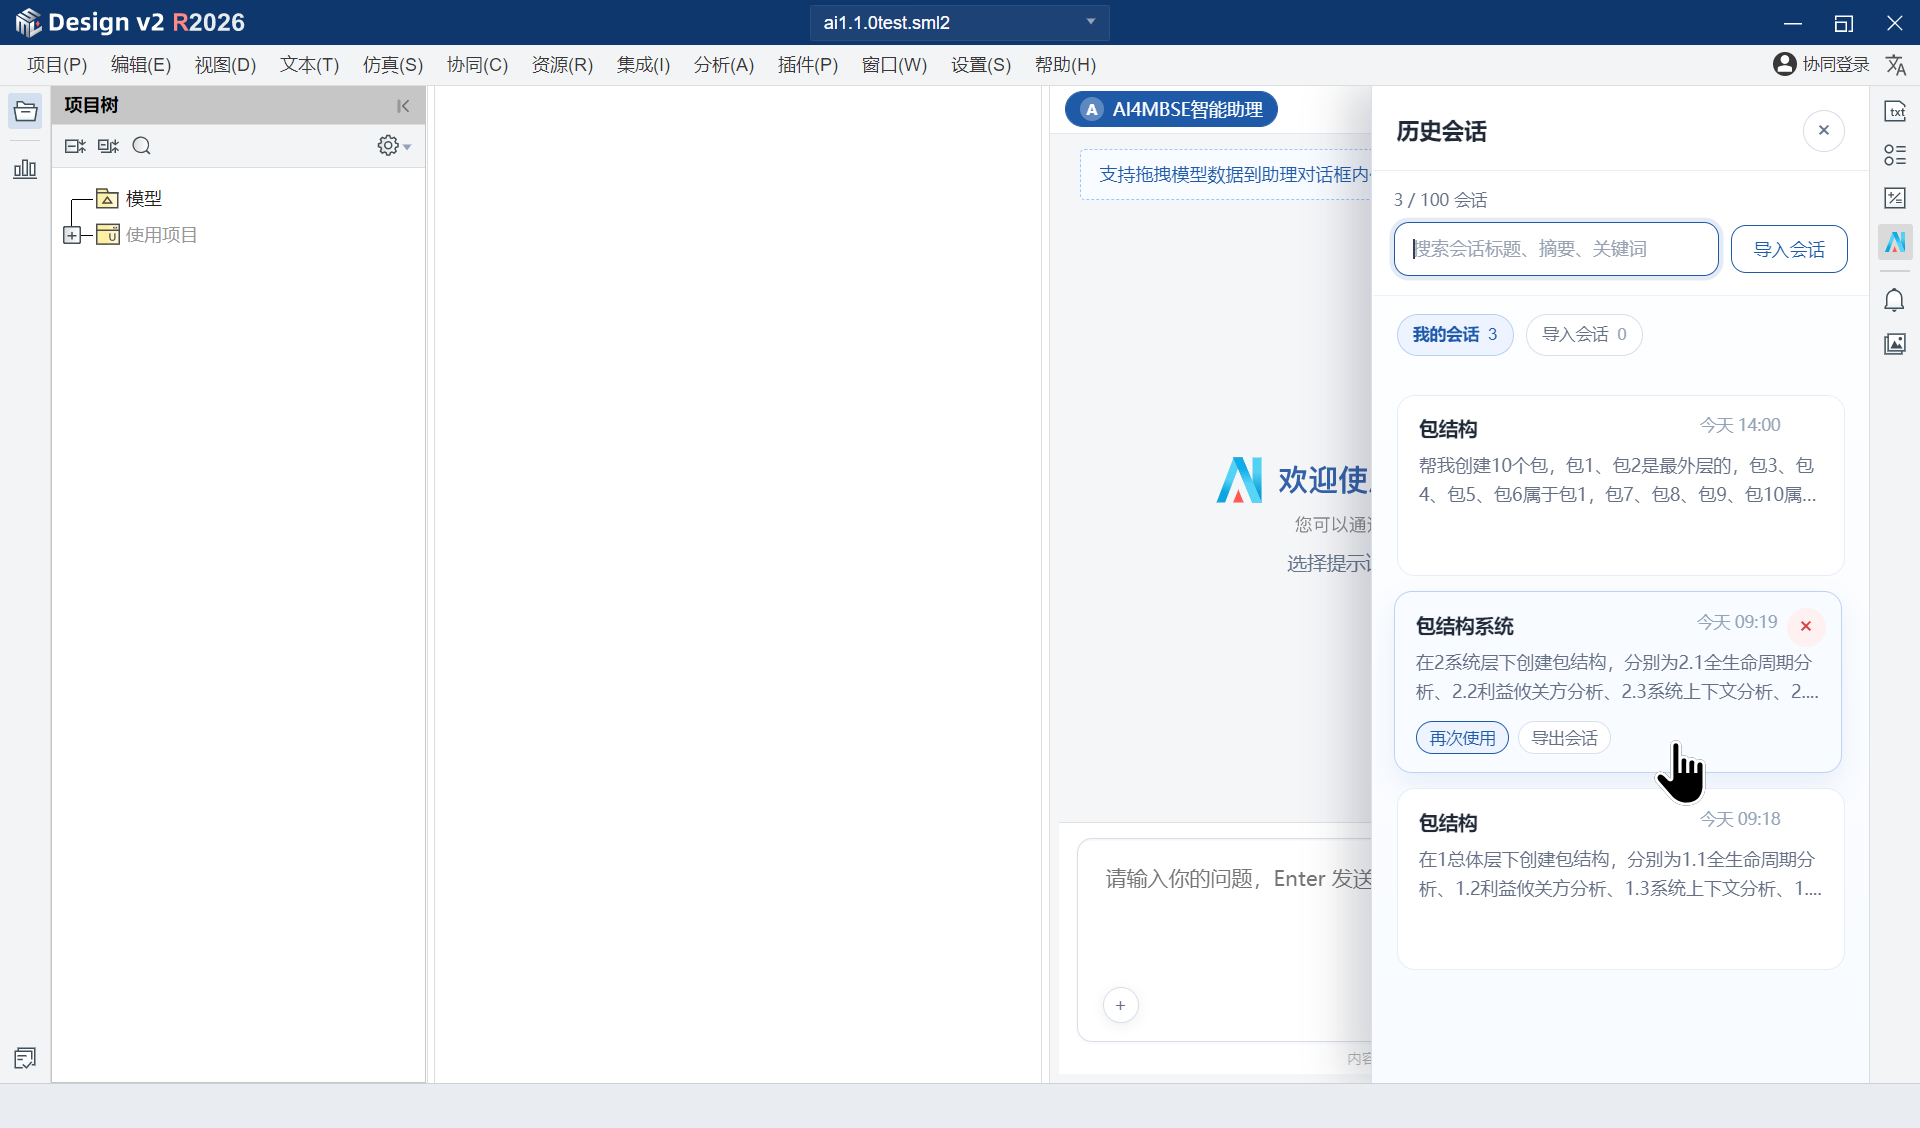
Task: Open the 设置(S) menu
Action: point(981,65)
